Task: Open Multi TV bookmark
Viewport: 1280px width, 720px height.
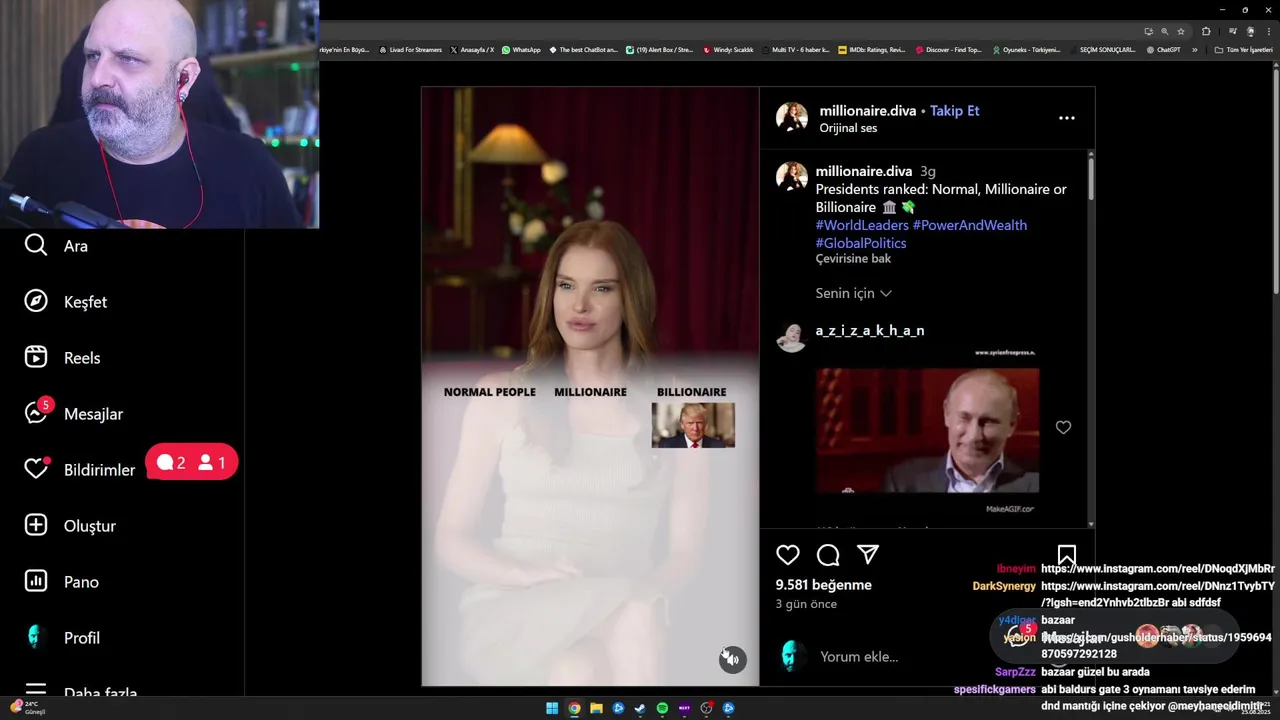Action: (x=795, y=50)
